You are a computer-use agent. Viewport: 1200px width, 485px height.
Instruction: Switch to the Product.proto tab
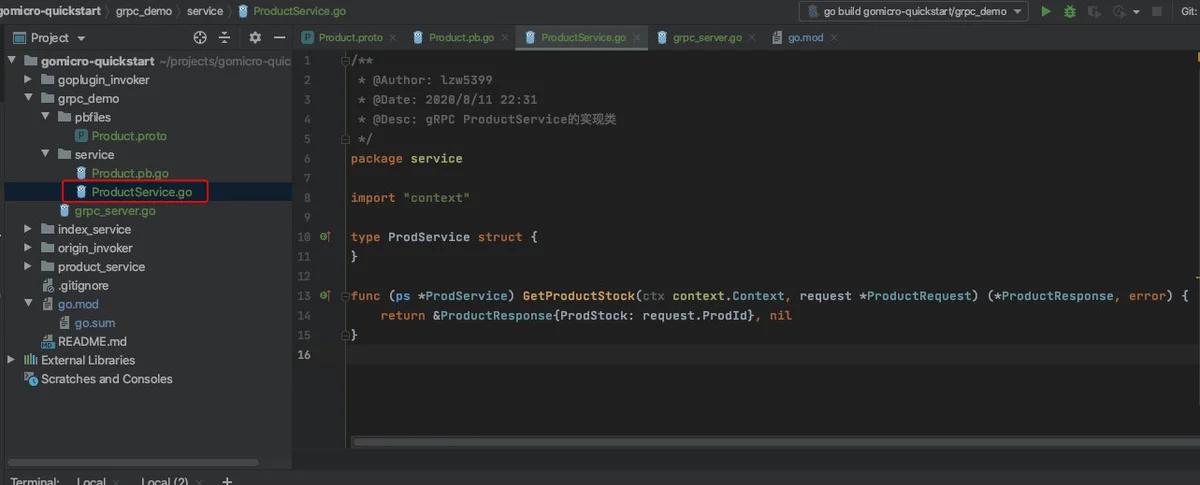tap(350, 37)
